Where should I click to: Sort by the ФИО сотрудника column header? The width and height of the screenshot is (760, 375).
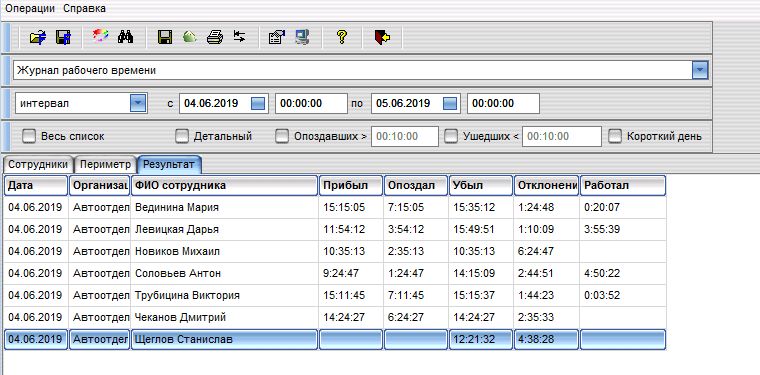coord(224,186)
